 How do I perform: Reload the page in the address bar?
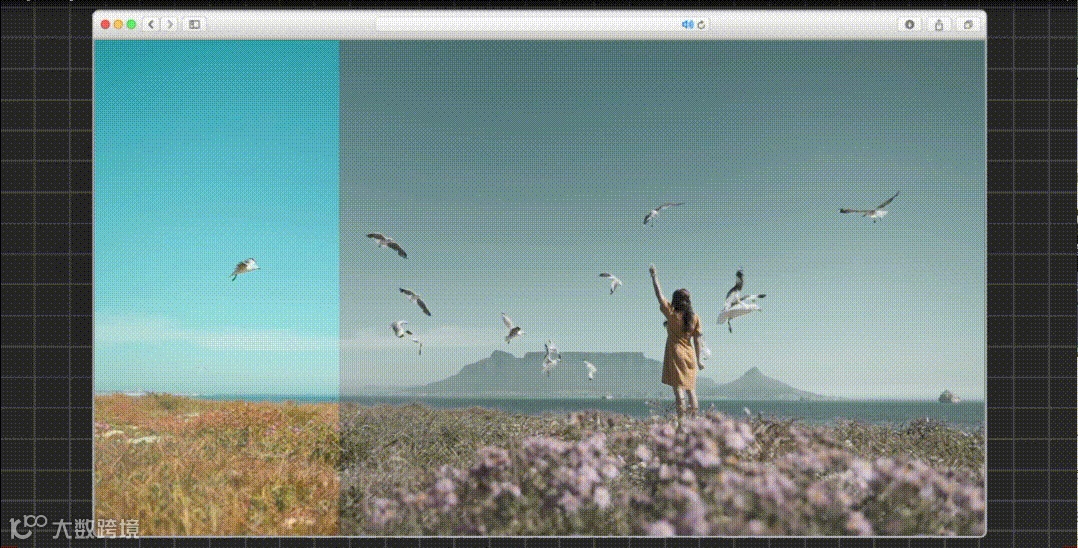coord(701,25)
